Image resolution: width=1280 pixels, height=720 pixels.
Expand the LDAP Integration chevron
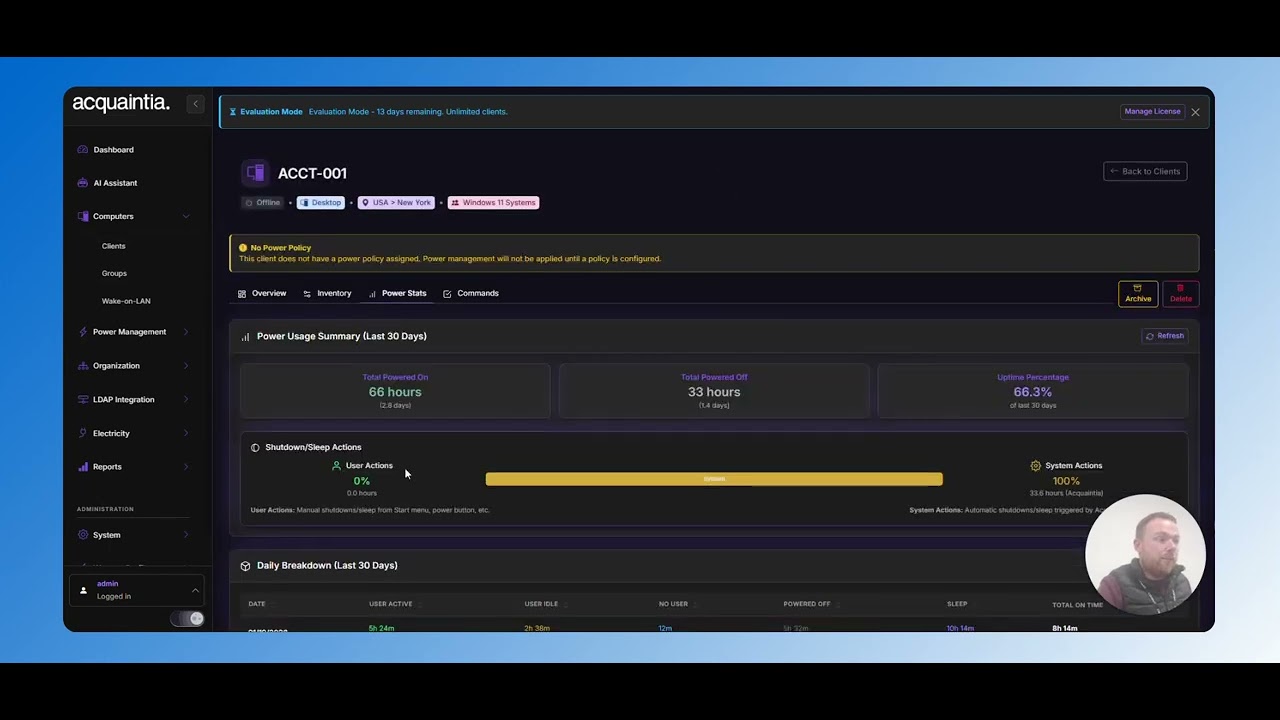[186, 400]
